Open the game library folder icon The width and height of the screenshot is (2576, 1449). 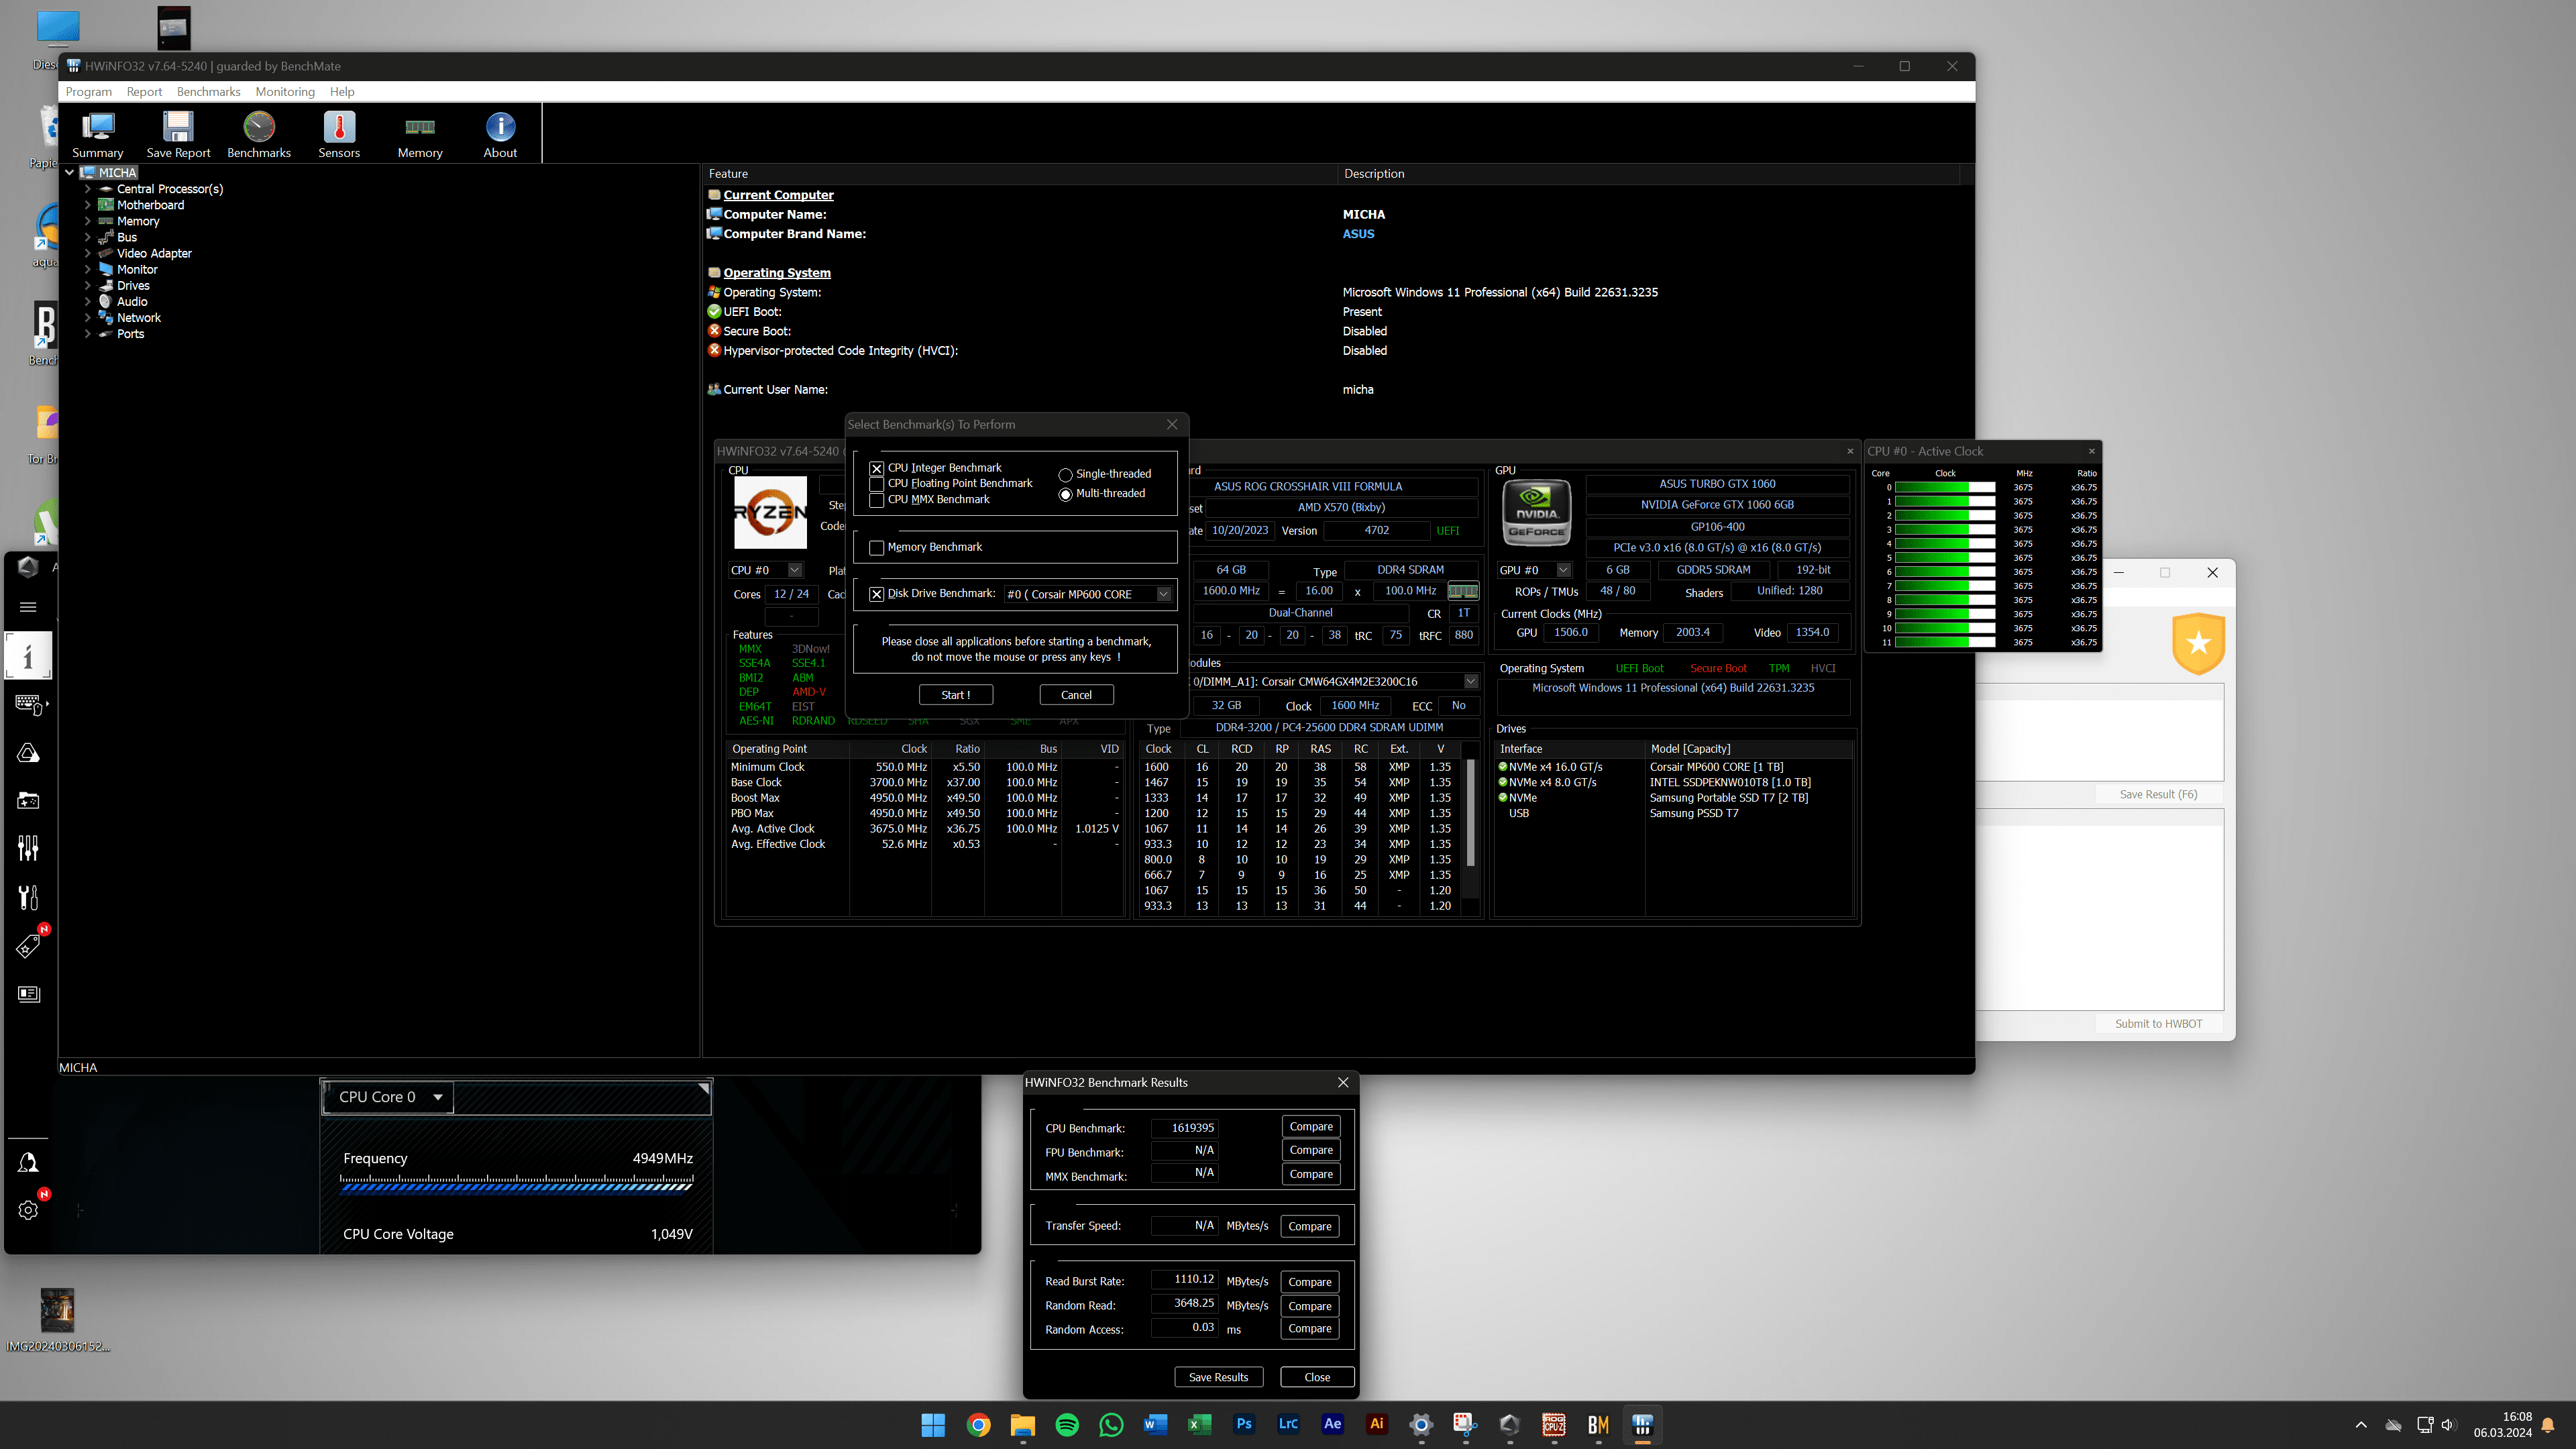coord(28,801)
